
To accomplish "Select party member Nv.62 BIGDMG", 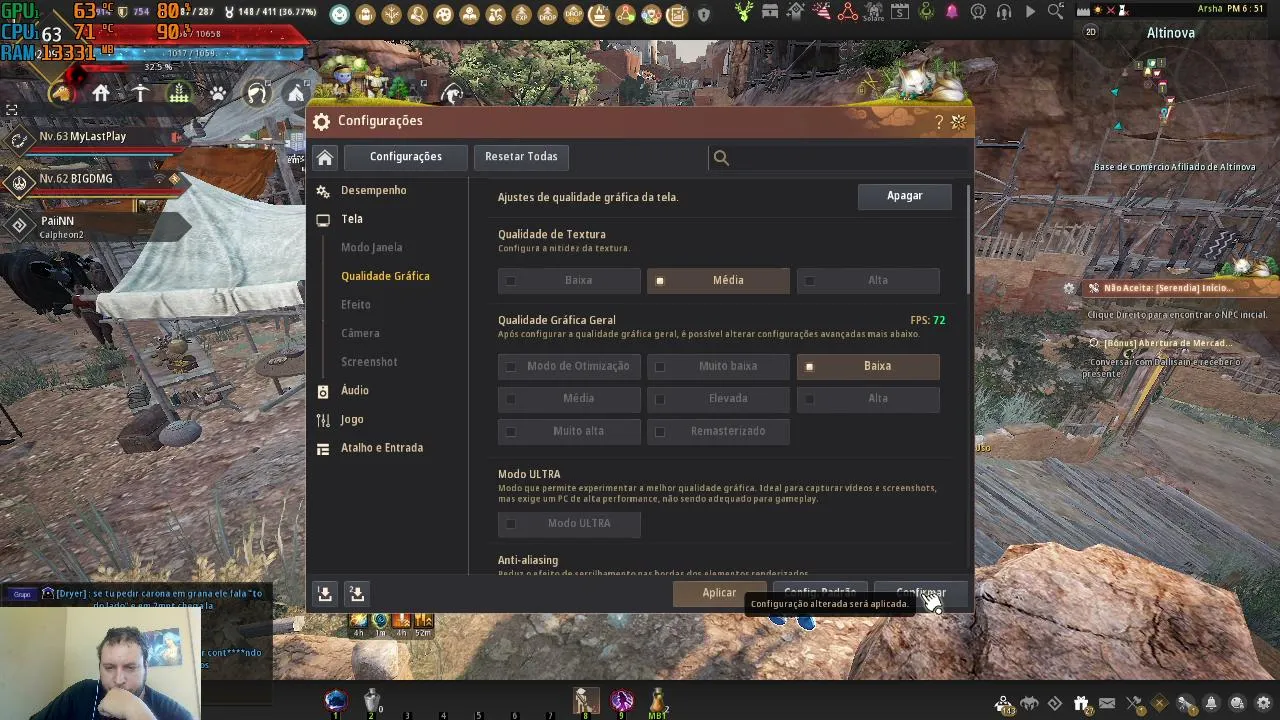I will 96,180.
